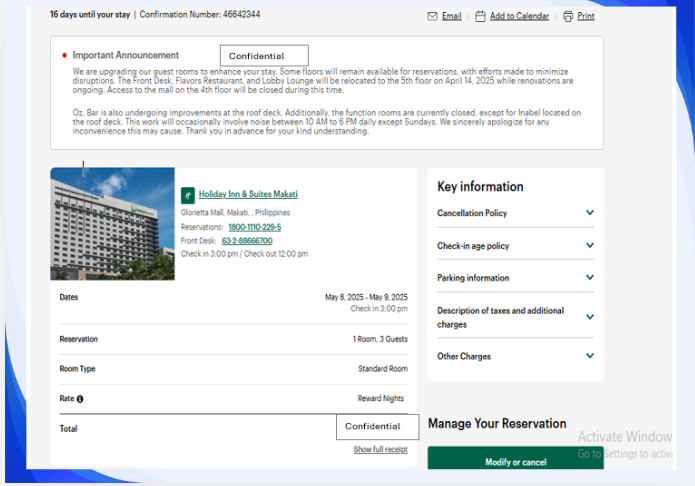This screenshot has height=486, width=695.
Task: Click the Standard Room value
Action: (x=383, y=369)
